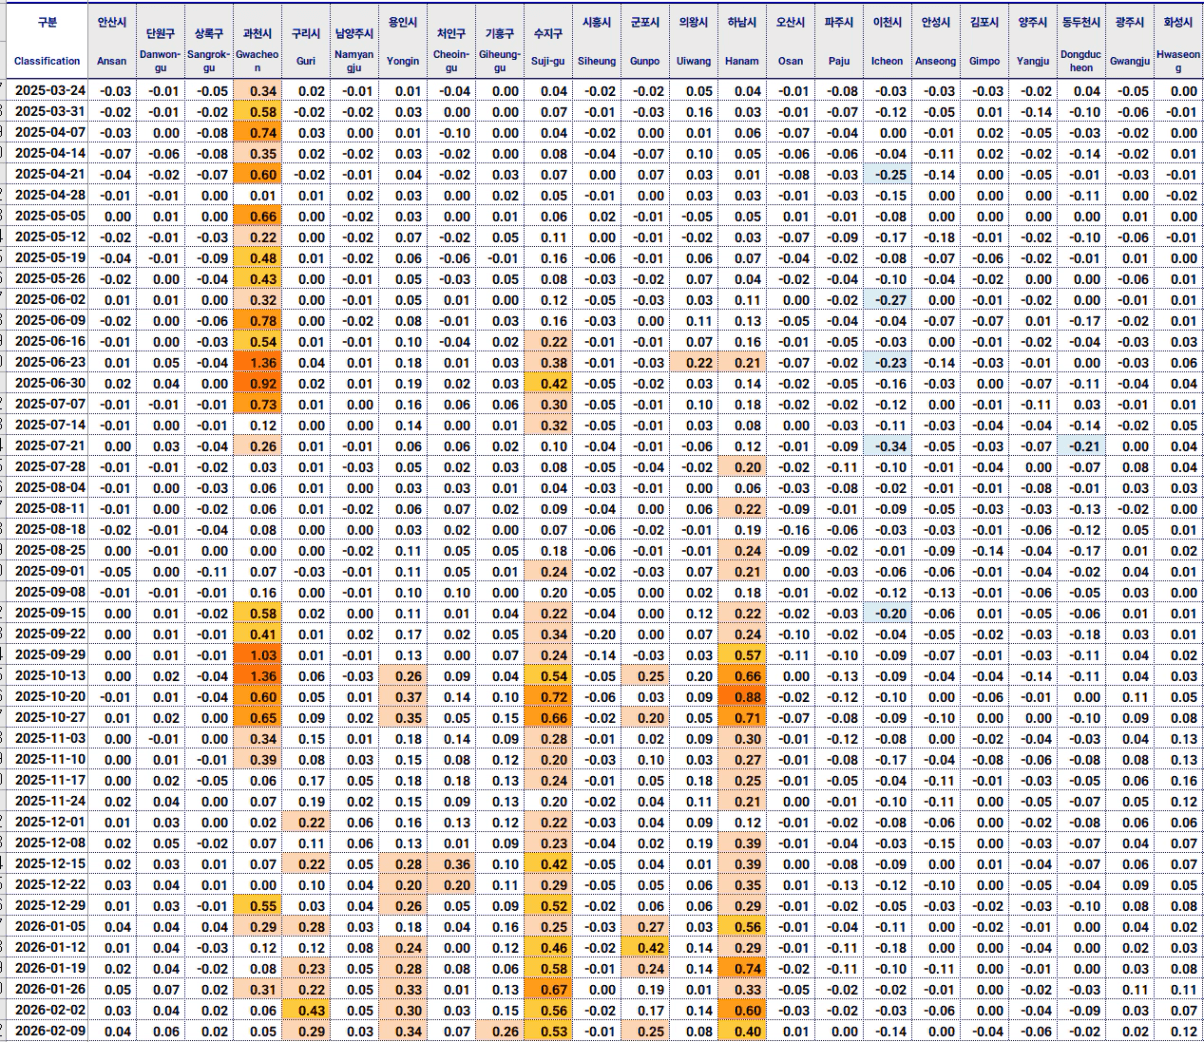The image size is (1204, 1042).
Task: Click Giheung-gu value 0.26 in row 2026-02-09
Action: point(500,1031)
